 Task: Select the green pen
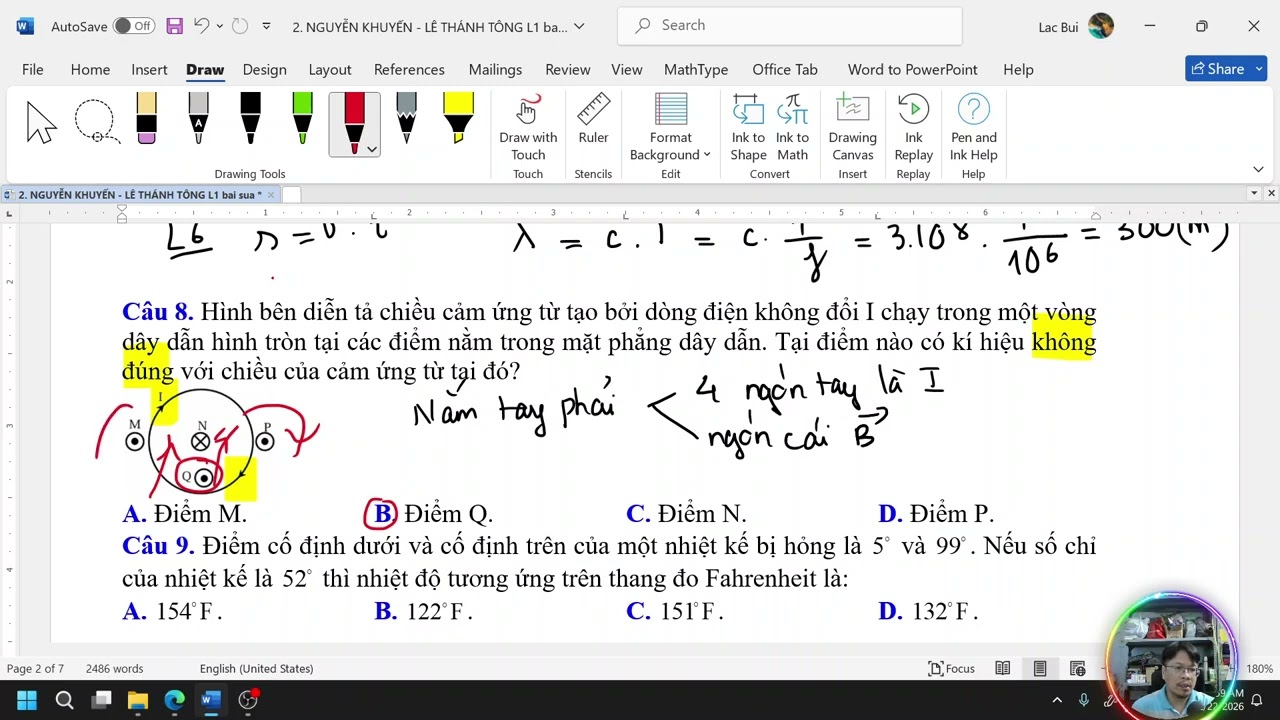coord(302,119)
